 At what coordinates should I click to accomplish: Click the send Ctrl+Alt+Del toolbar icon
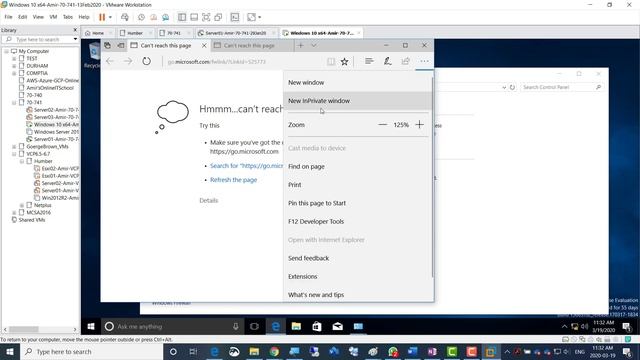tap(124, 17)
